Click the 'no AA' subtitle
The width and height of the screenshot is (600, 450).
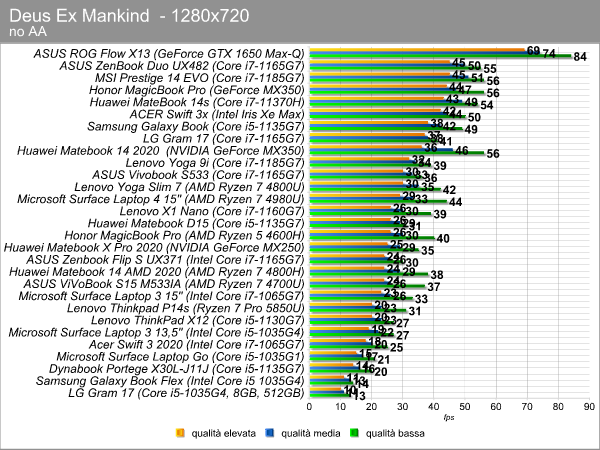[28, 32]
